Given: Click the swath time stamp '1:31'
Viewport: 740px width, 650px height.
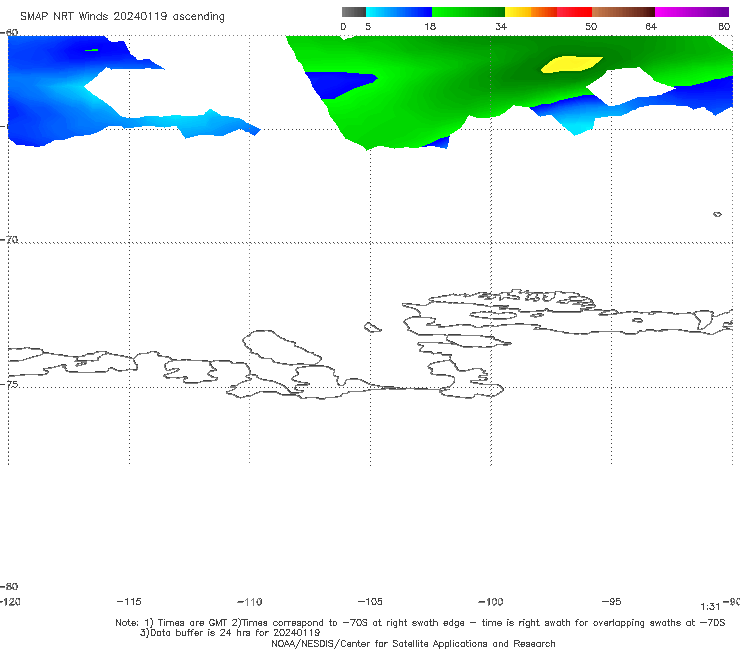Looking at the screenshot, I should coord(710,607).
